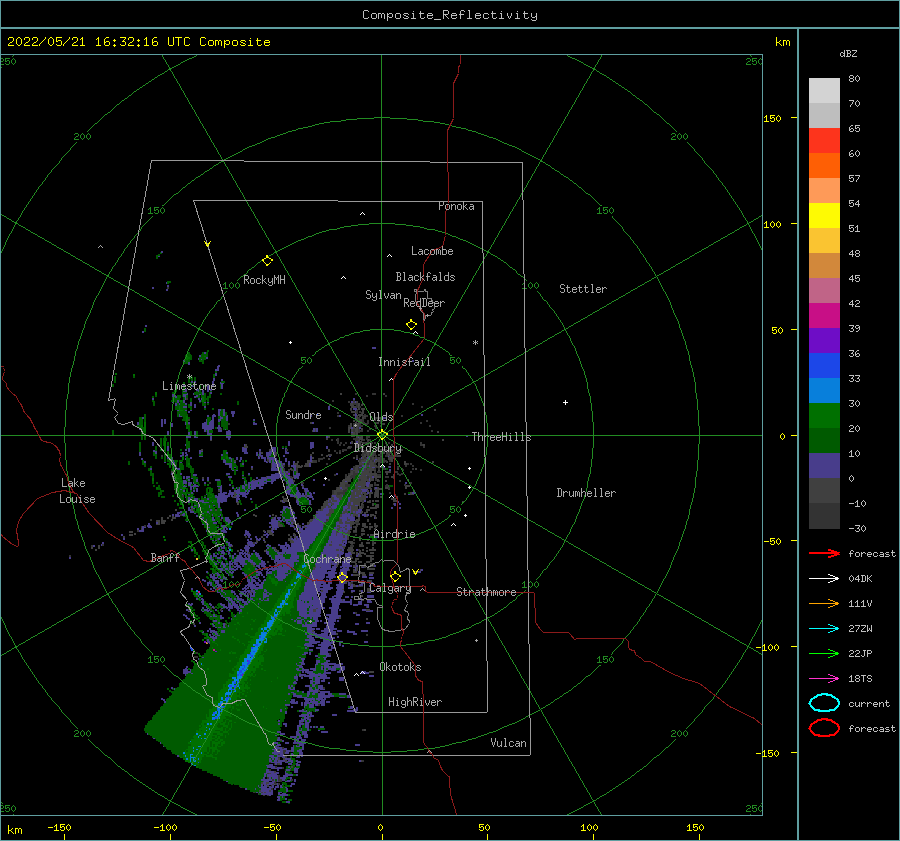
Task: Pick the mauve 42-45 dBZ color swatch
Action: [x=824, y=290]
